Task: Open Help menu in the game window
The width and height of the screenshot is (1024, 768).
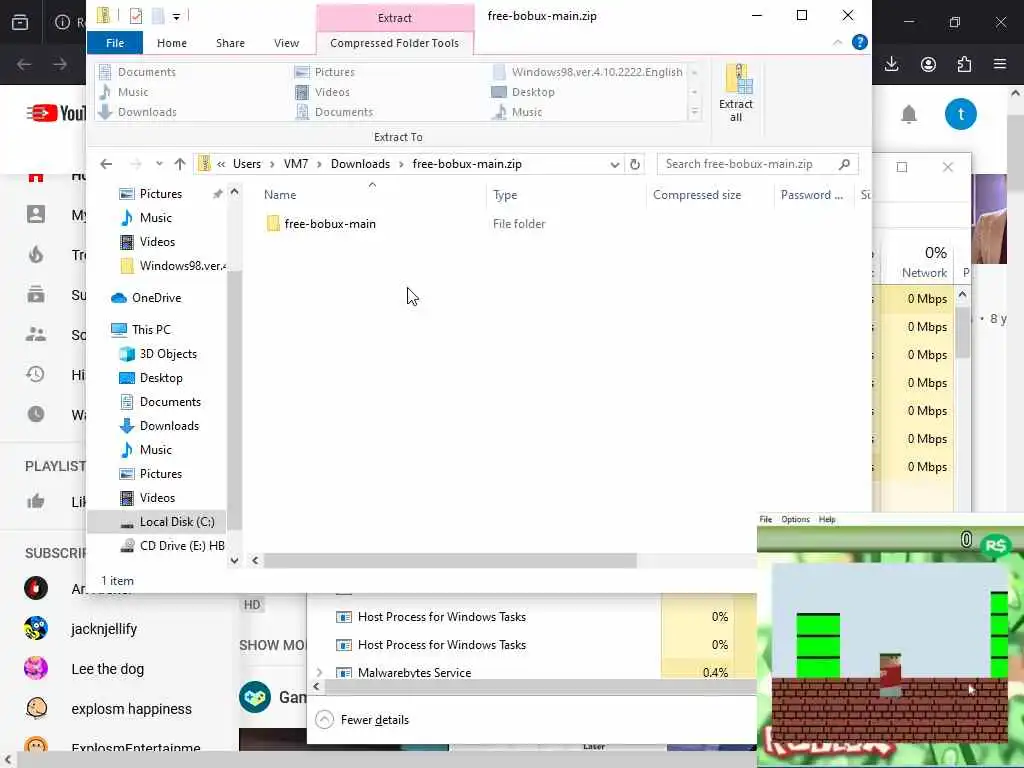Action: pos(827,519)
